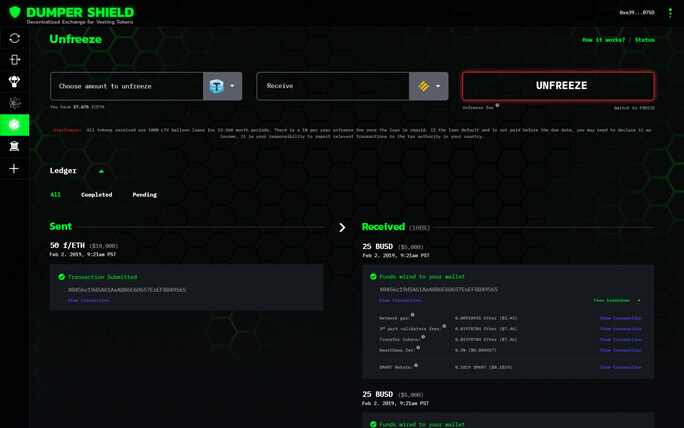The width and height of the screenshot is (684, 428).
Task: Click the Received (100%) heading
Action: point(396,227)
